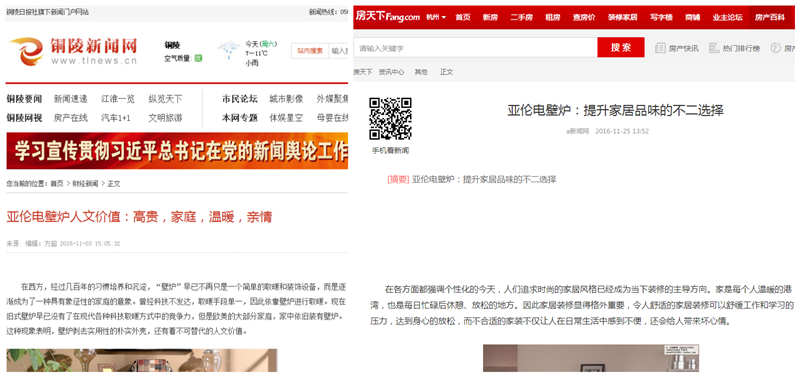
Task: Open the 业主论坛 nav item
Action: click(x=728, y=17)
